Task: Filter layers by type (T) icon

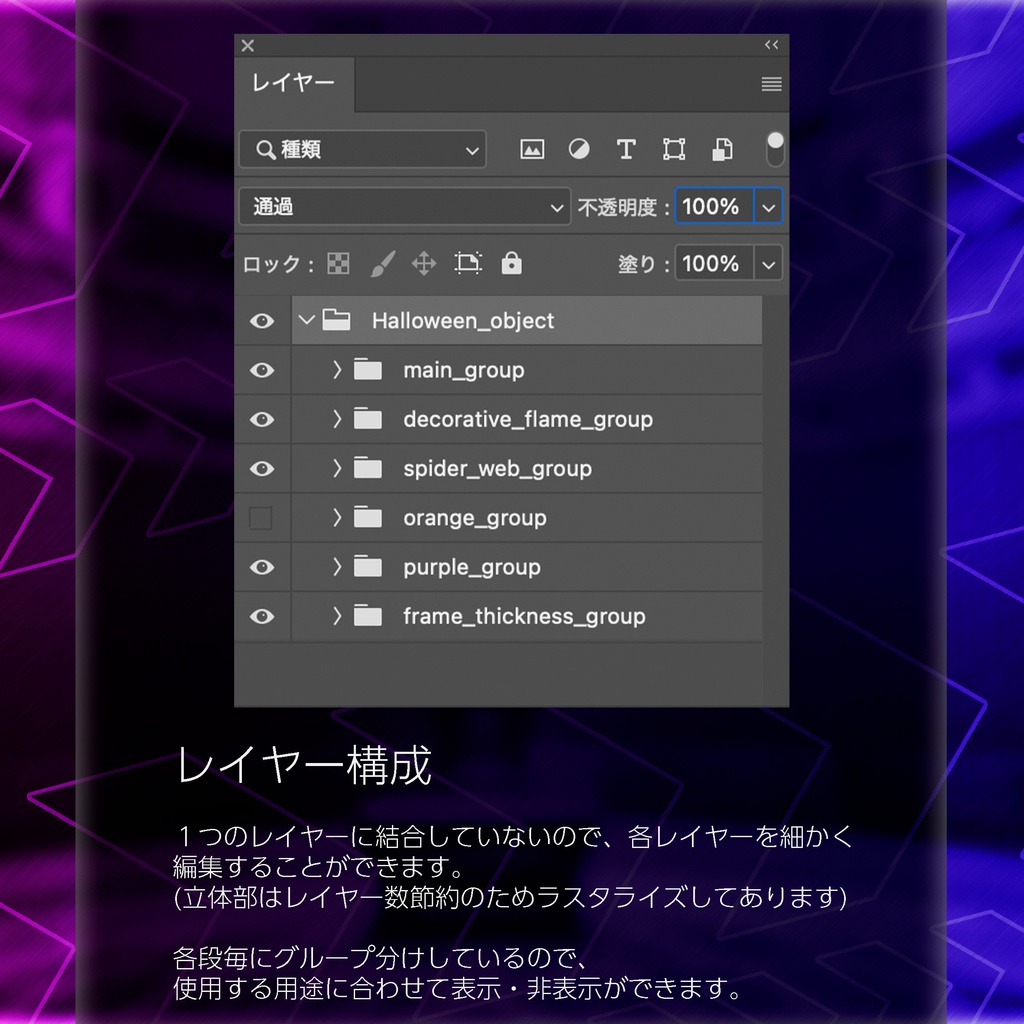Action: click(x=626, y=150)
